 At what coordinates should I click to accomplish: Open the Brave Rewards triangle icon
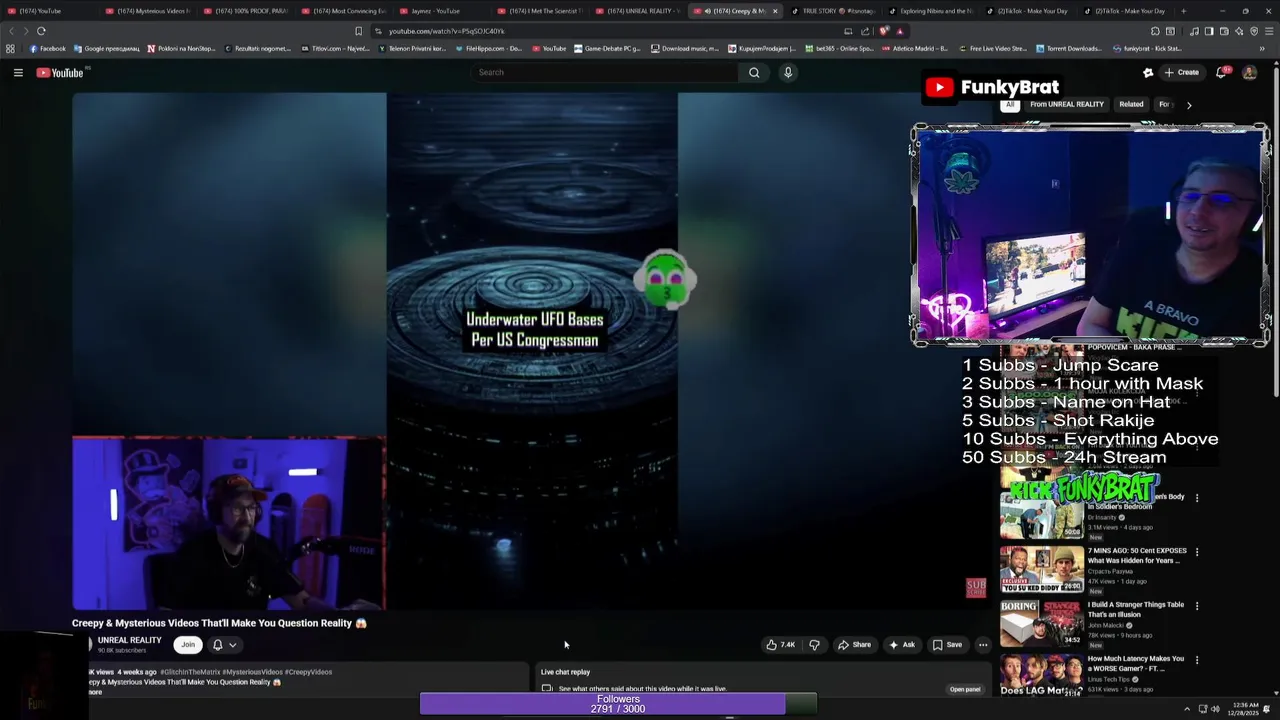[x=899, y=31]
